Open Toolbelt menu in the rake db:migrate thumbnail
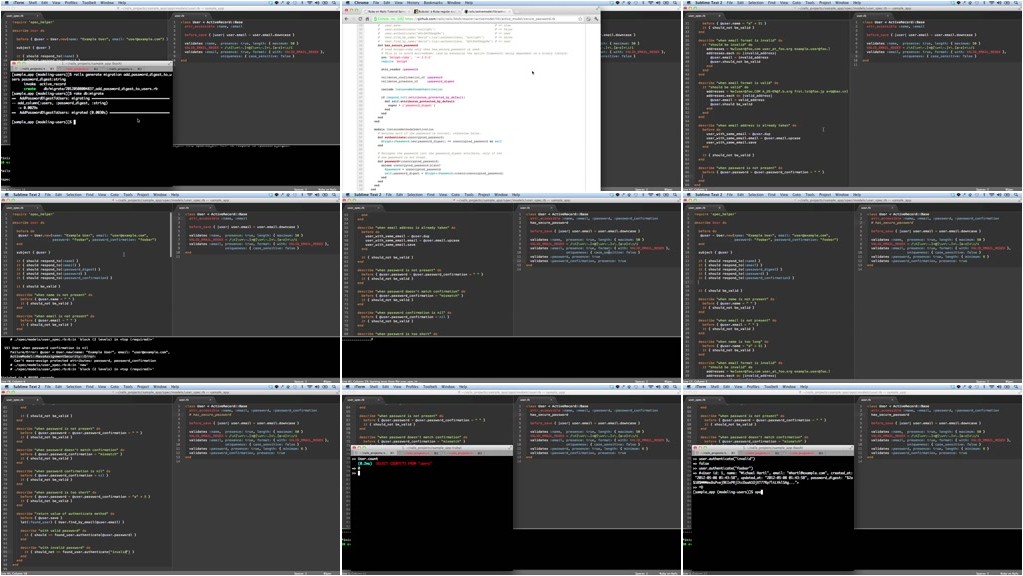This screenshot has height=576, width=1023. tap(89, 3)
